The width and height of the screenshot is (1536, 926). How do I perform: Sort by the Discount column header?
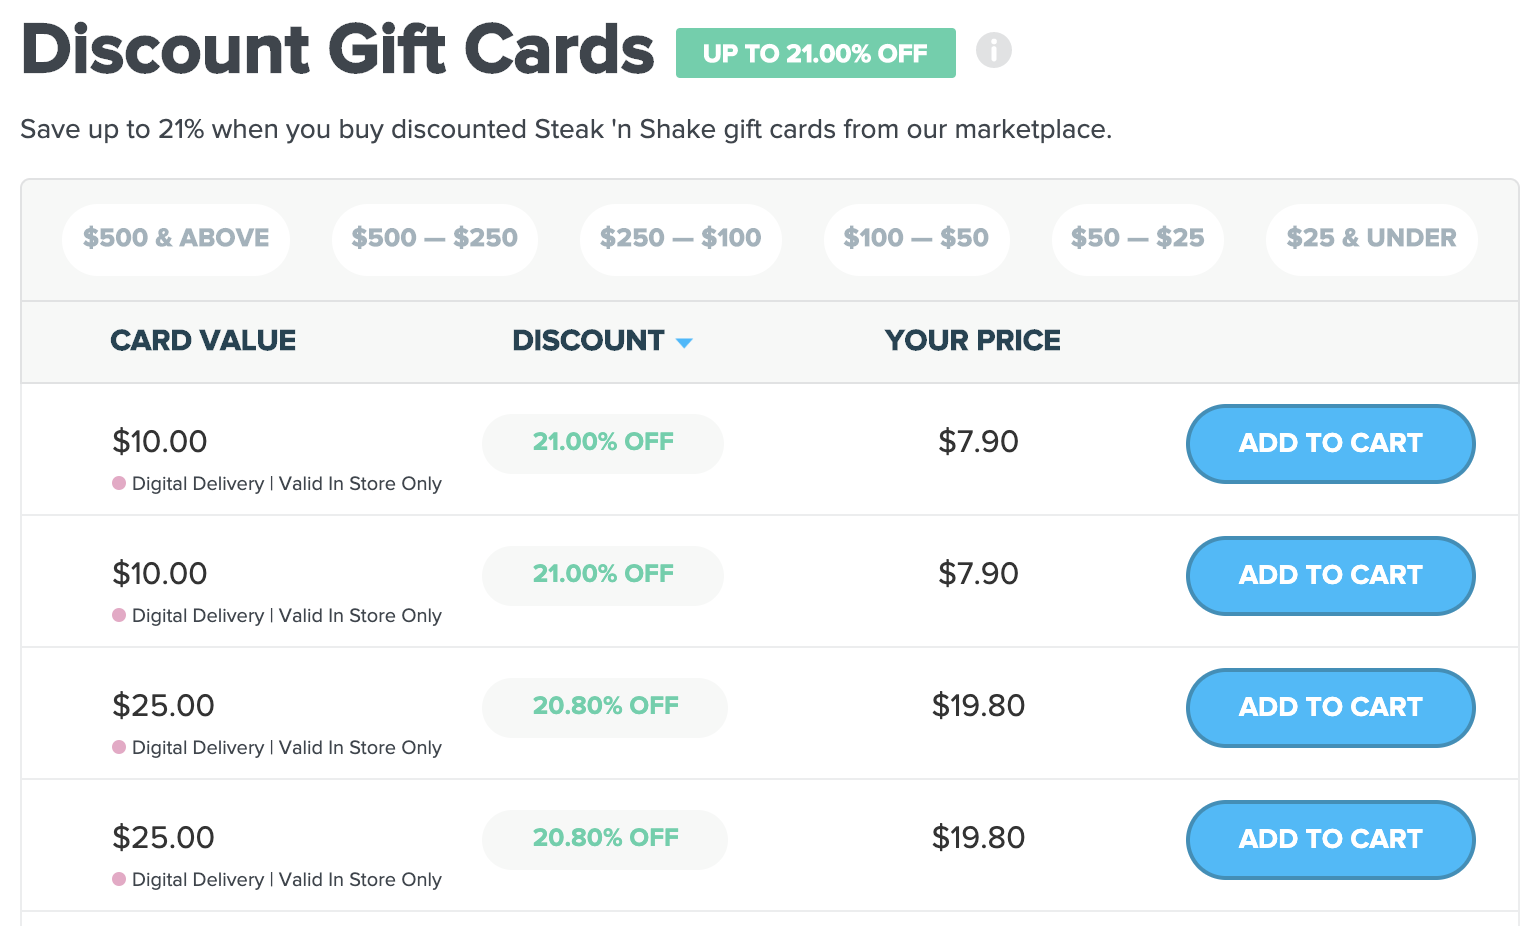(588, 341)
